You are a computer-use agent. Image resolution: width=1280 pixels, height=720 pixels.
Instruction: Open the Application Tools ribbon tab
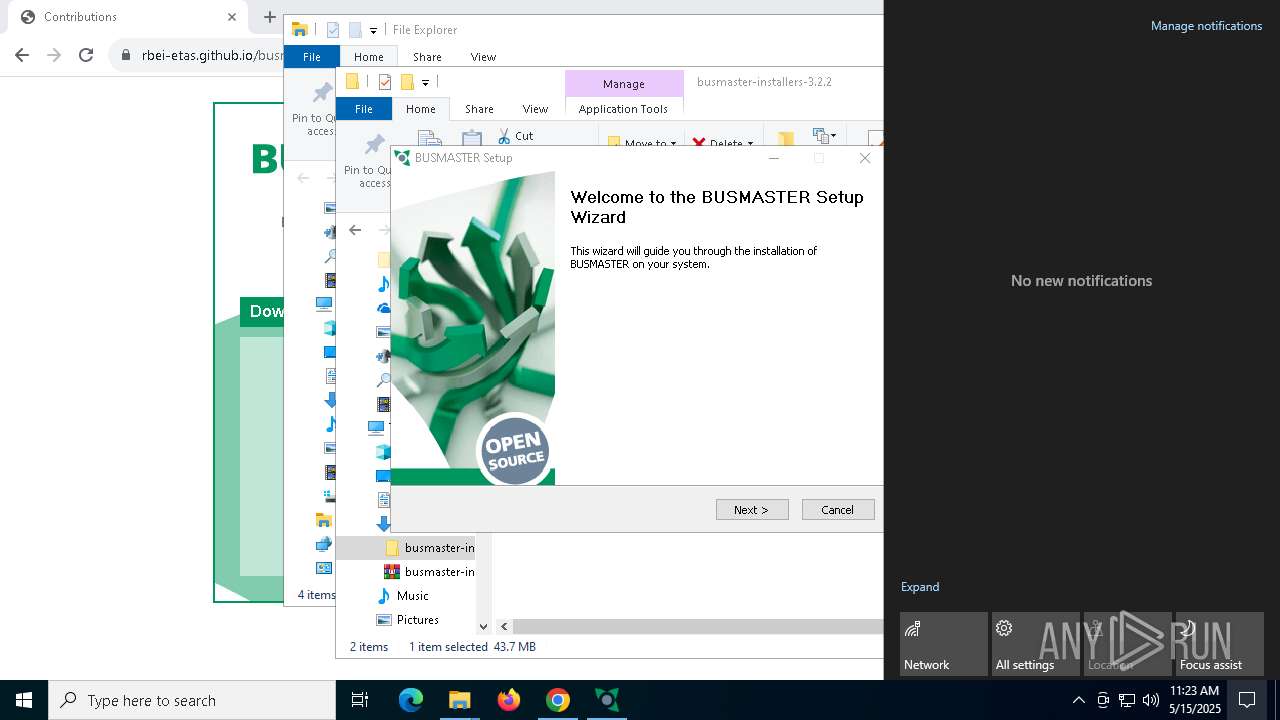click(623, 109)
